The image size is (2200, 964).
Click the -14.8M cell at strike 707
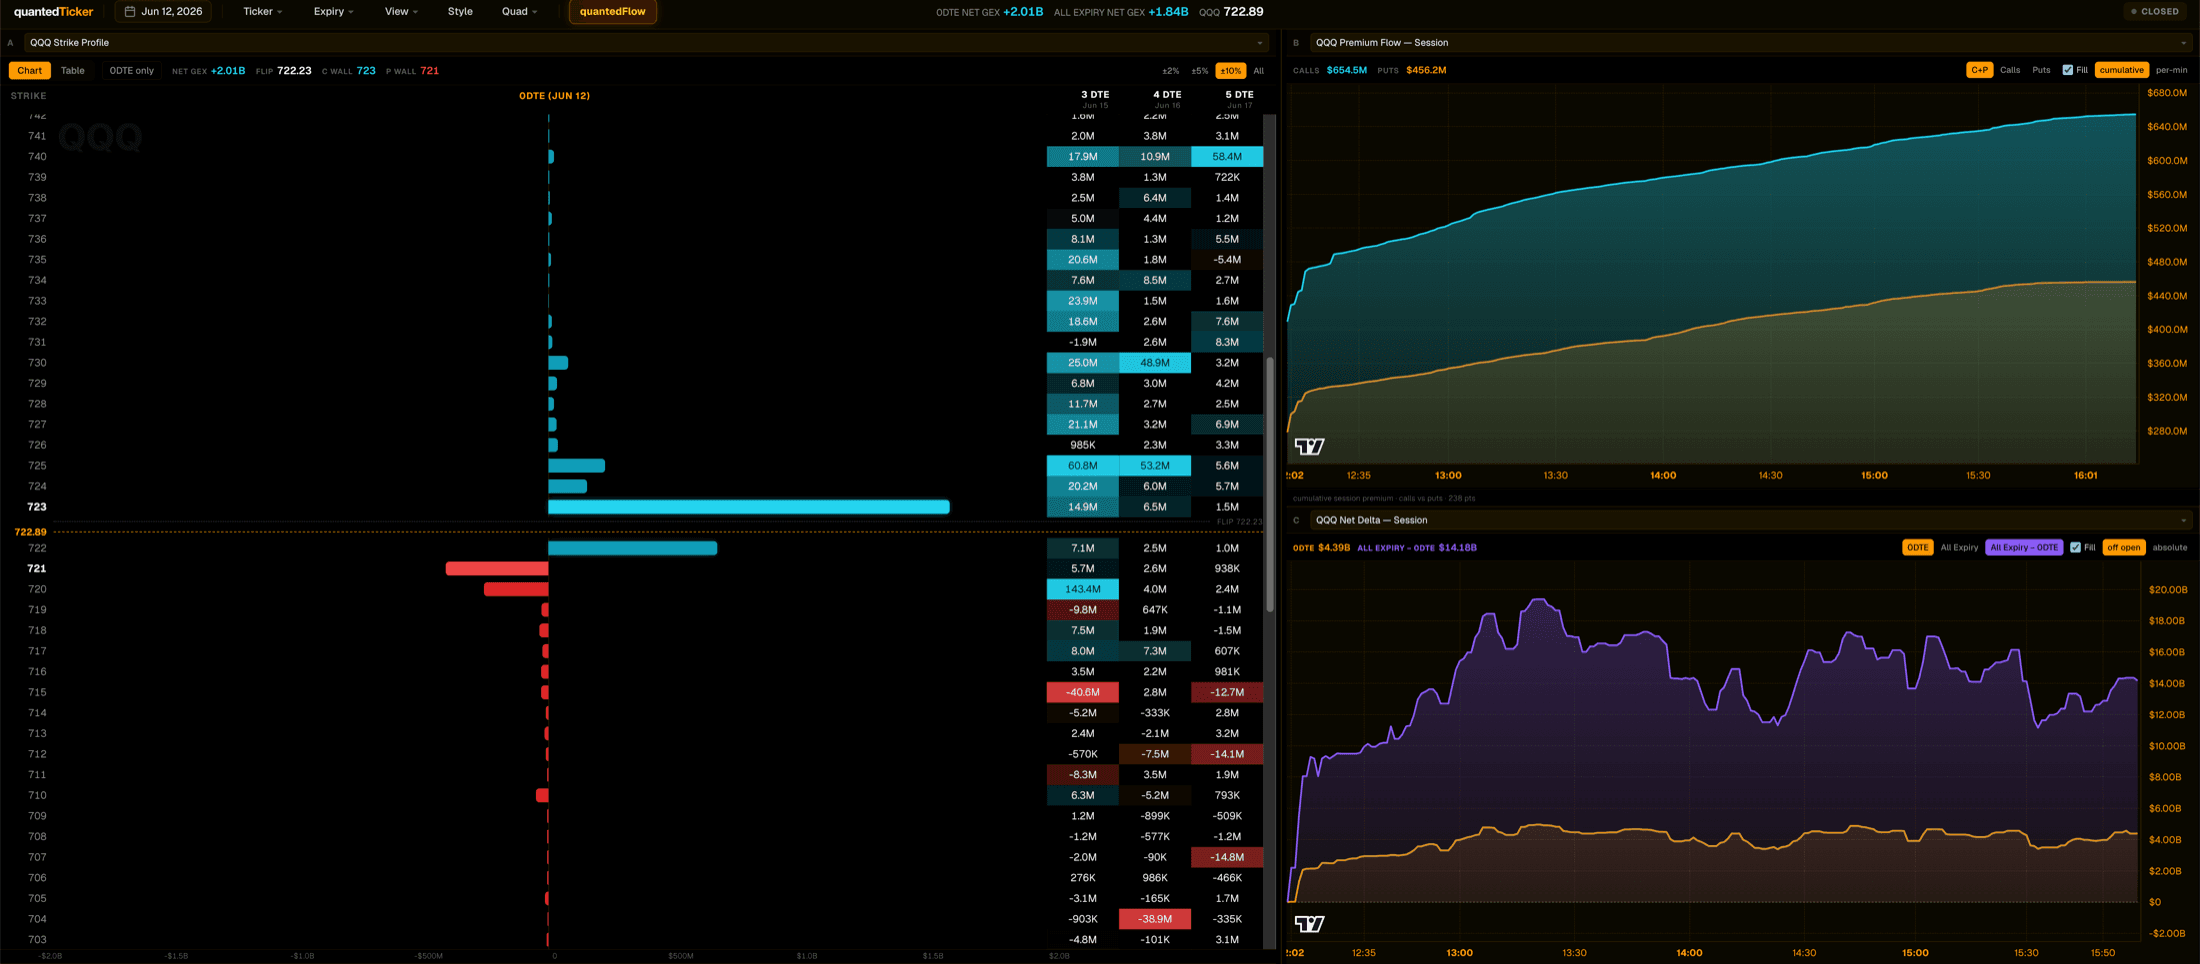[1227, 857]
